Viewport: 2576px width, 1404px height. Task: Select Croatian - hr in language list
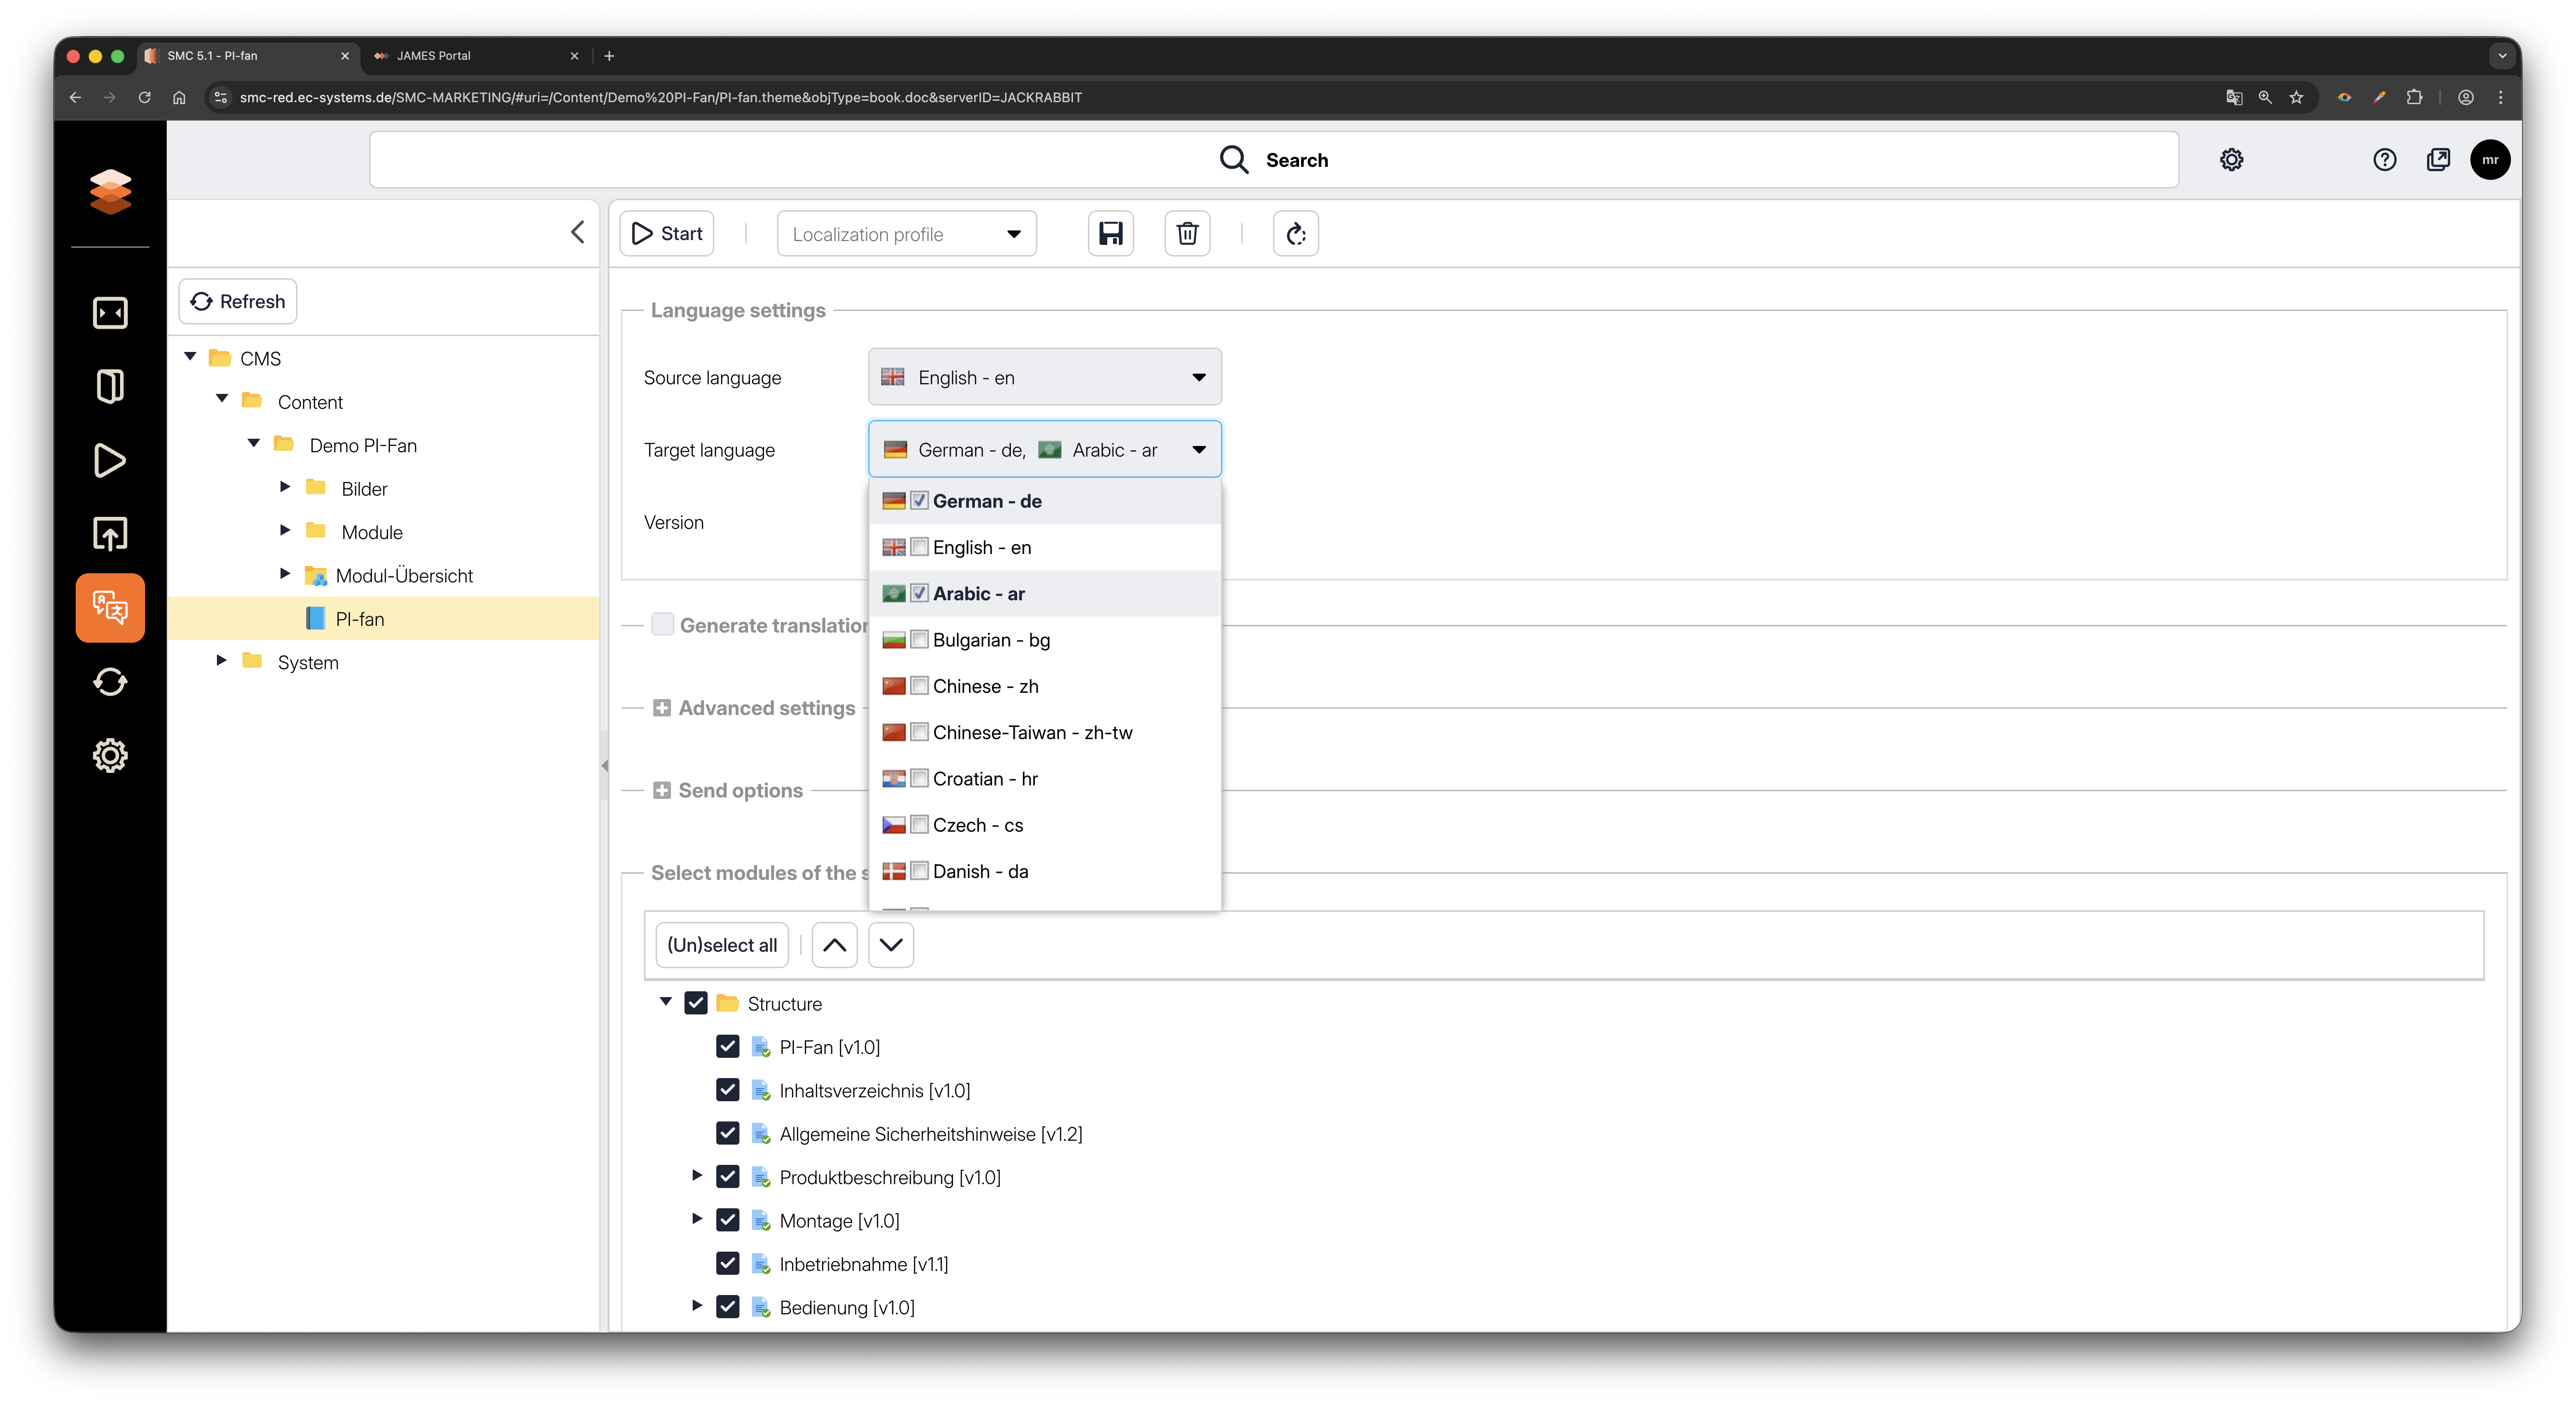[984, 779]
